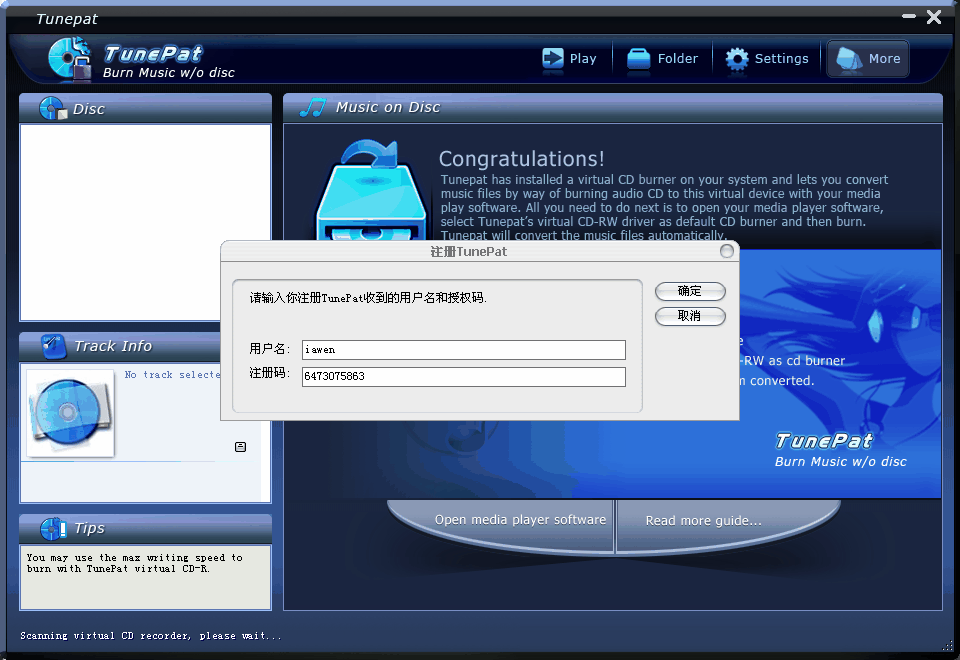
Task: Click the small tag icon in Track Info
Action: point(240,447)
